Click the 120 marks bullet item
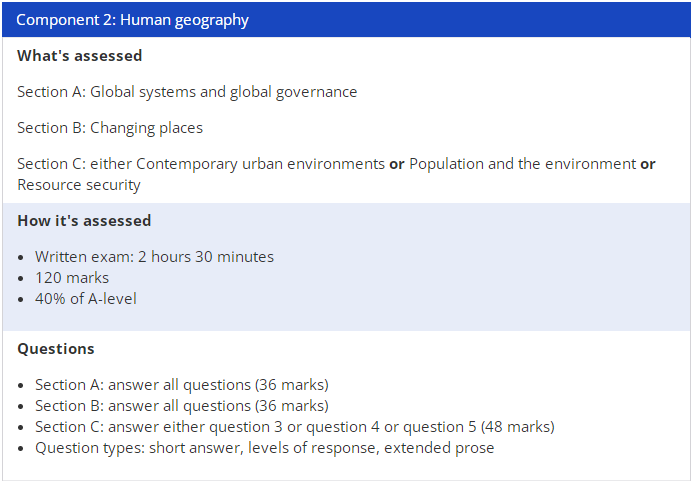Image resolution: width=693 pixels, height=483 pixels. [72, 278]
